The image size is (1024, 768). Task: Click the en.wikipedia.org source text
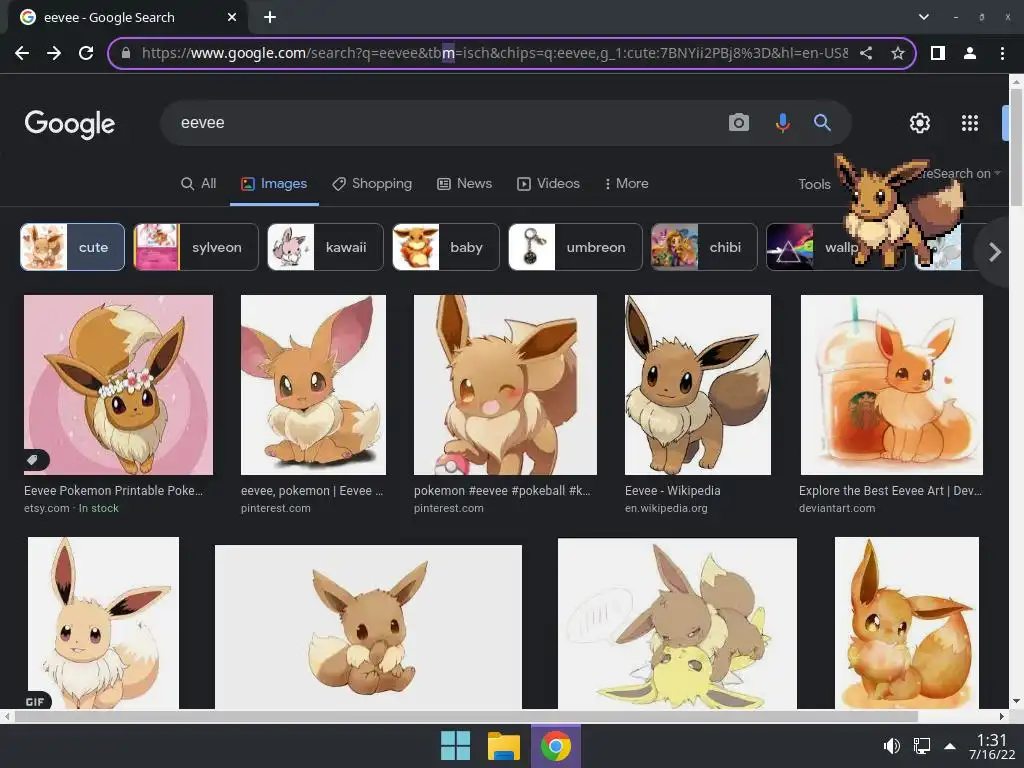[666, 508]
